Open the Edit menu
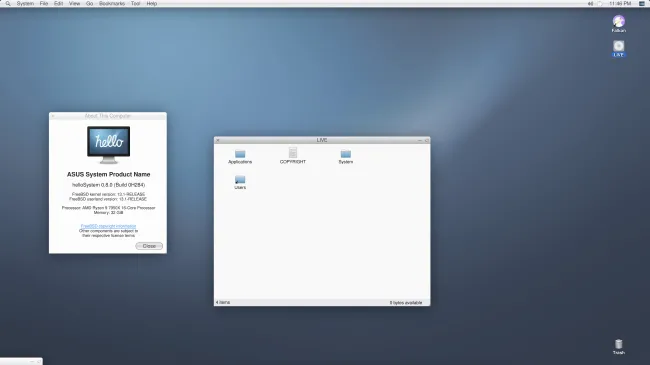 pos(58,3)
